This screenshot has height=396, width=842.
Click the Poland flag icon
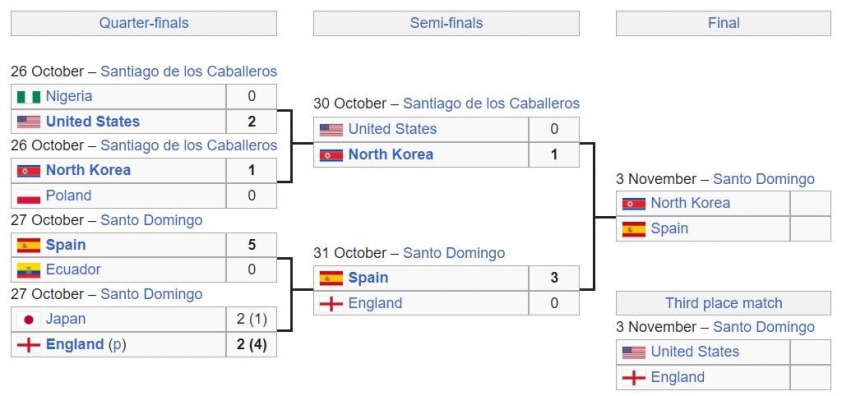28,196
